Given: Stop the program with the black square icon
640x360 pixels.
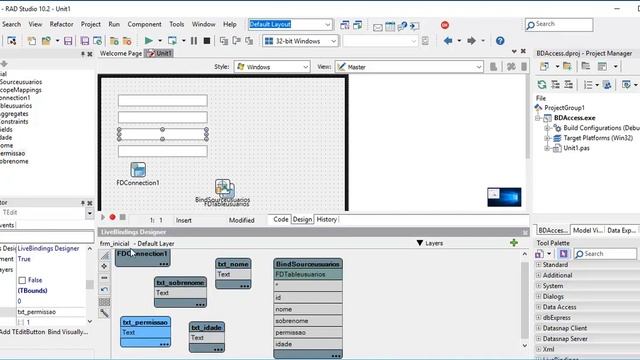Looking at the screenshot, I should point(207,41).
